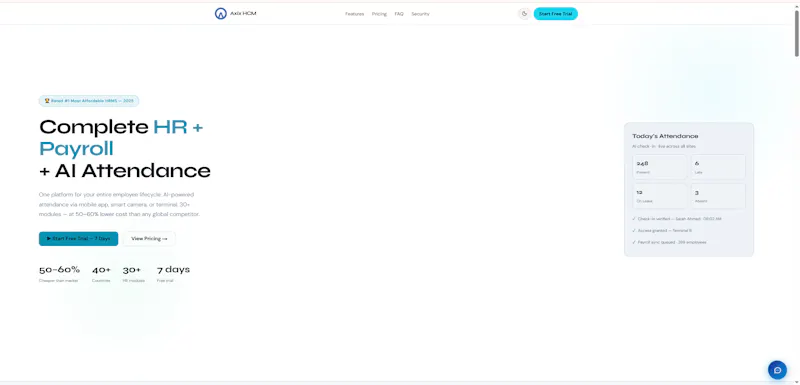This screenshot has height=385, width=800.
Task: Click the View Pricing button
Action: pyautogui.click(x=149, y=239)
